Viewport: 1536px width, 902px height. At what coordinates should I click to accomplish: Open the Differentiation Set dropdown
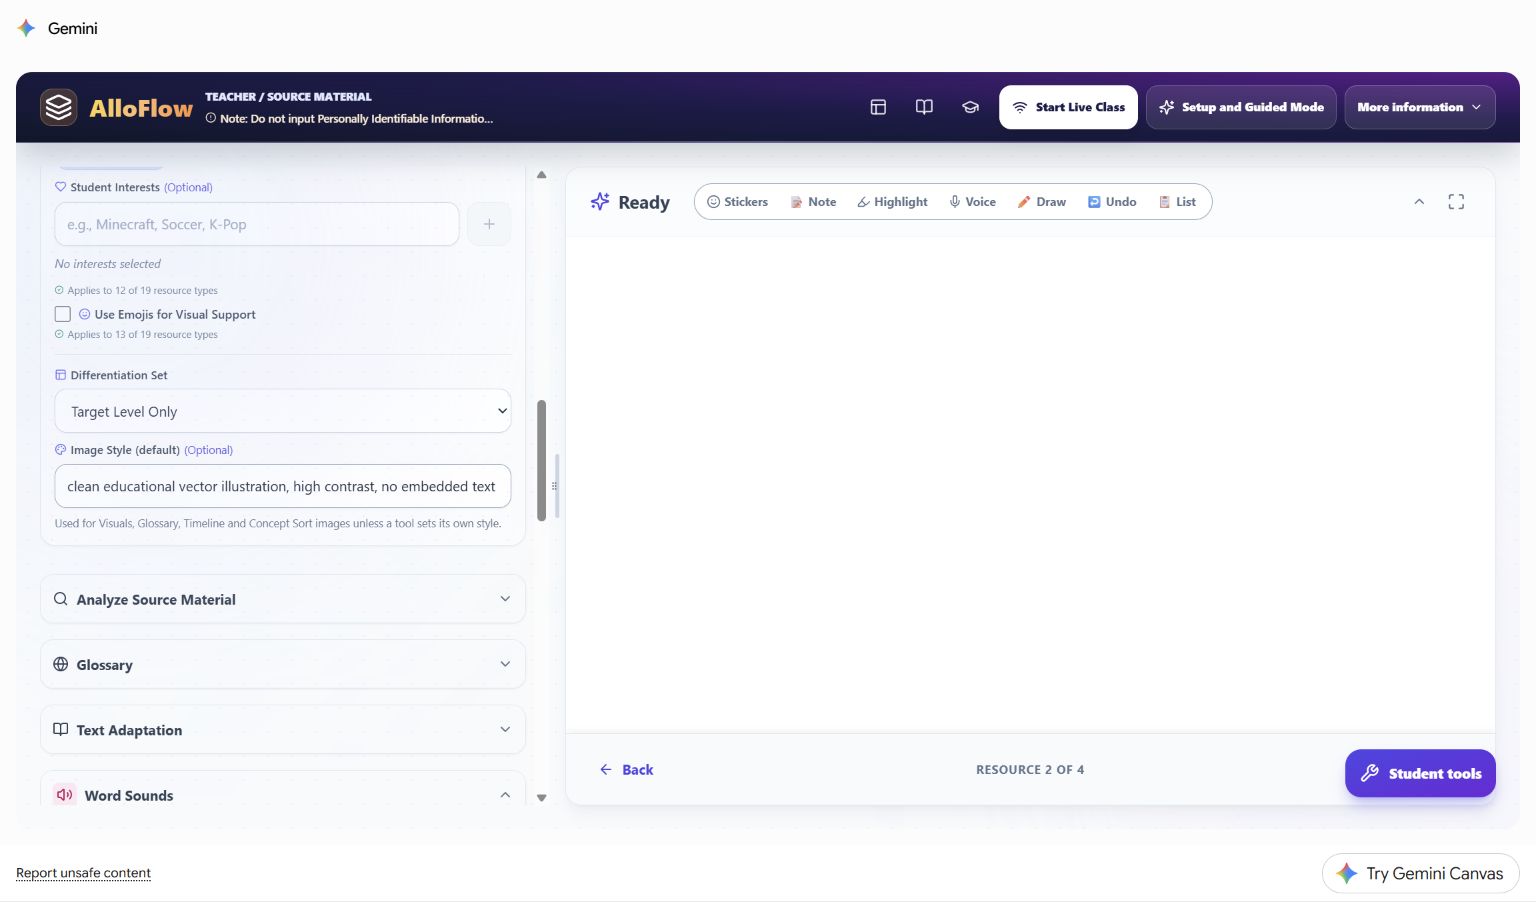click(x=283, y=411)
